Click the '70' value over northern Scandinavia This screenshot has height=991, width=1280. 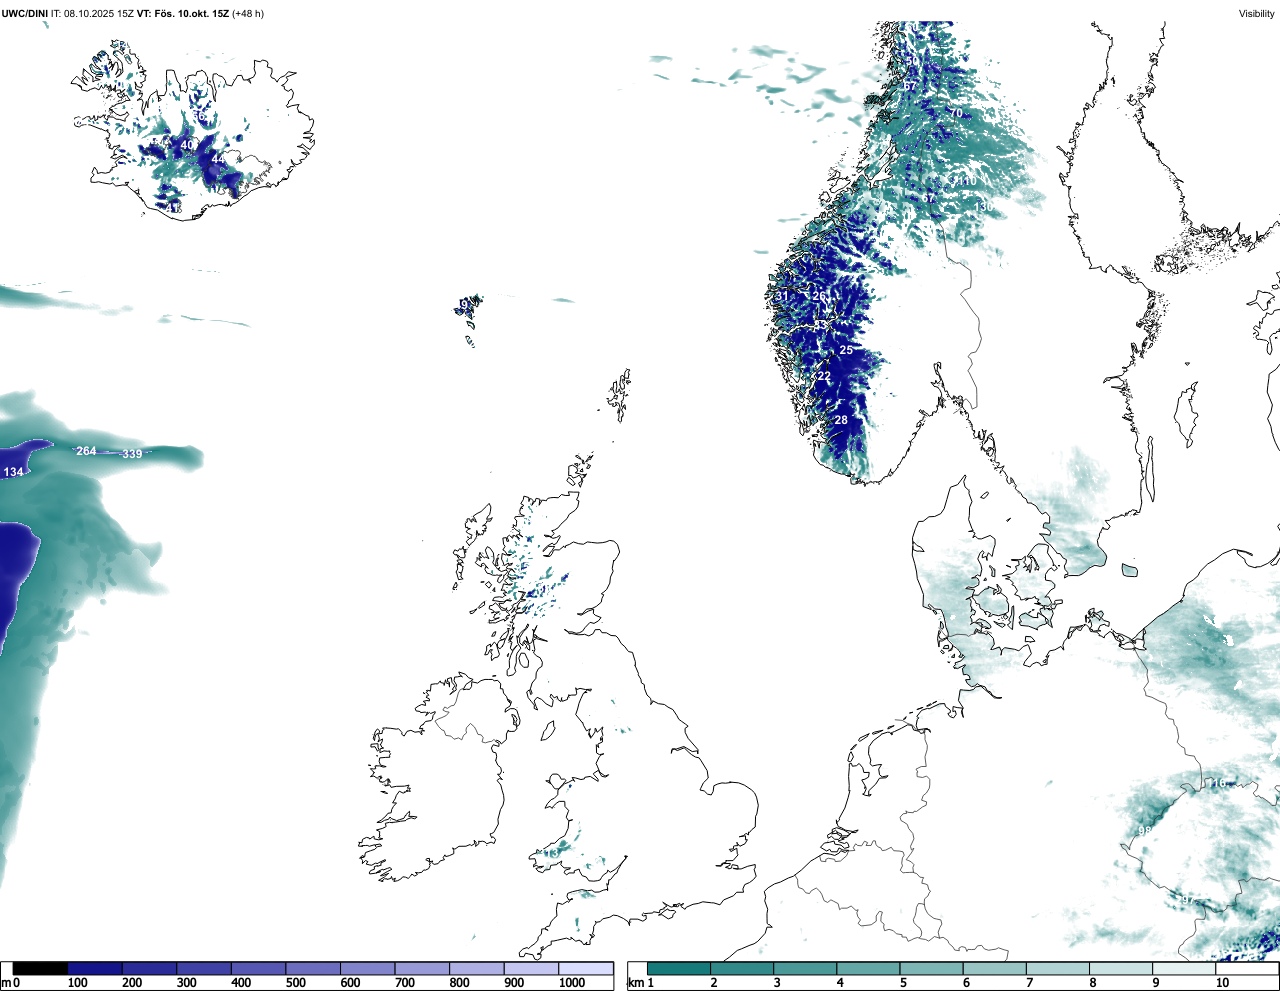pos(956,113)
